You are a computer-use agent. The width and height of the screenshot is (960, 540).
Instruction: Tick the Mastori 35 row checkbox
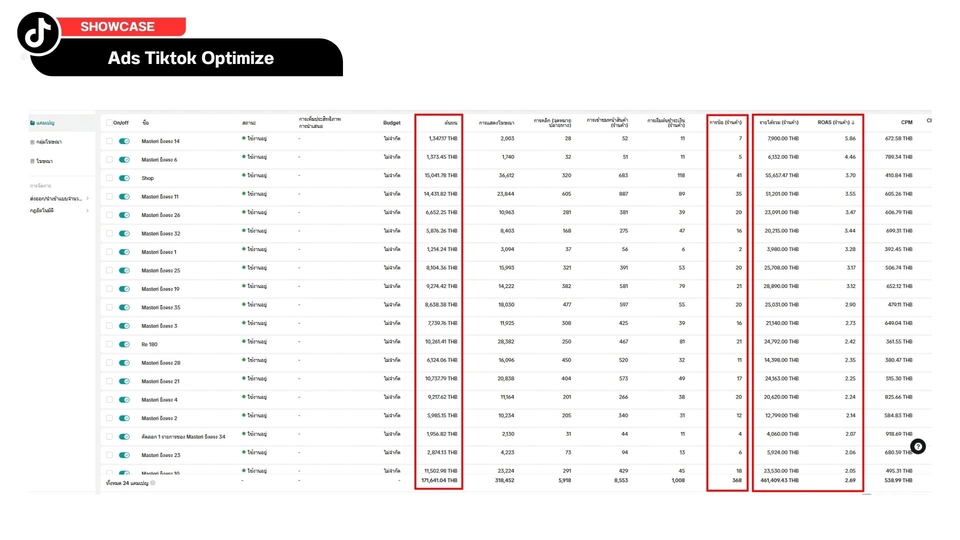[109, 307]
